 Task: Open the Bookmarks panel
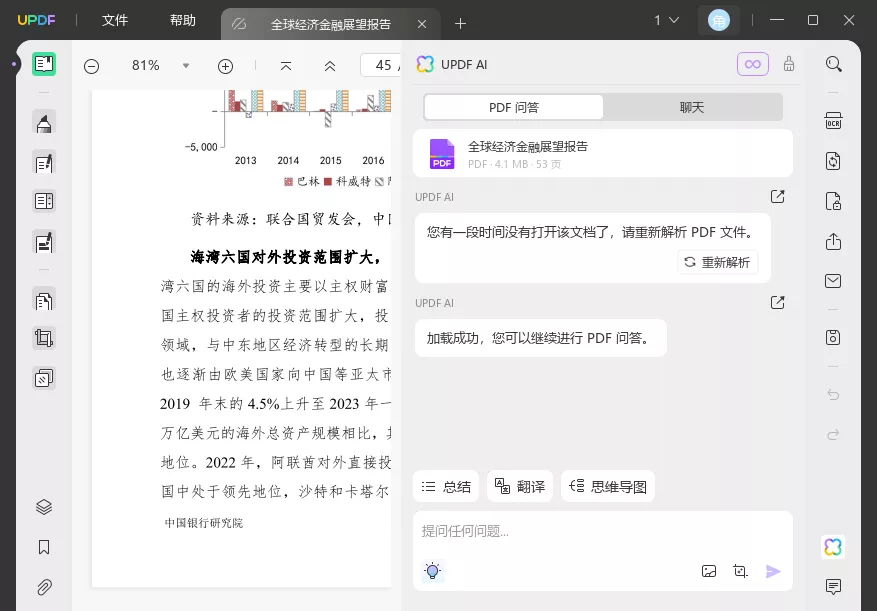pyautogui.click(x=44, y=547)
